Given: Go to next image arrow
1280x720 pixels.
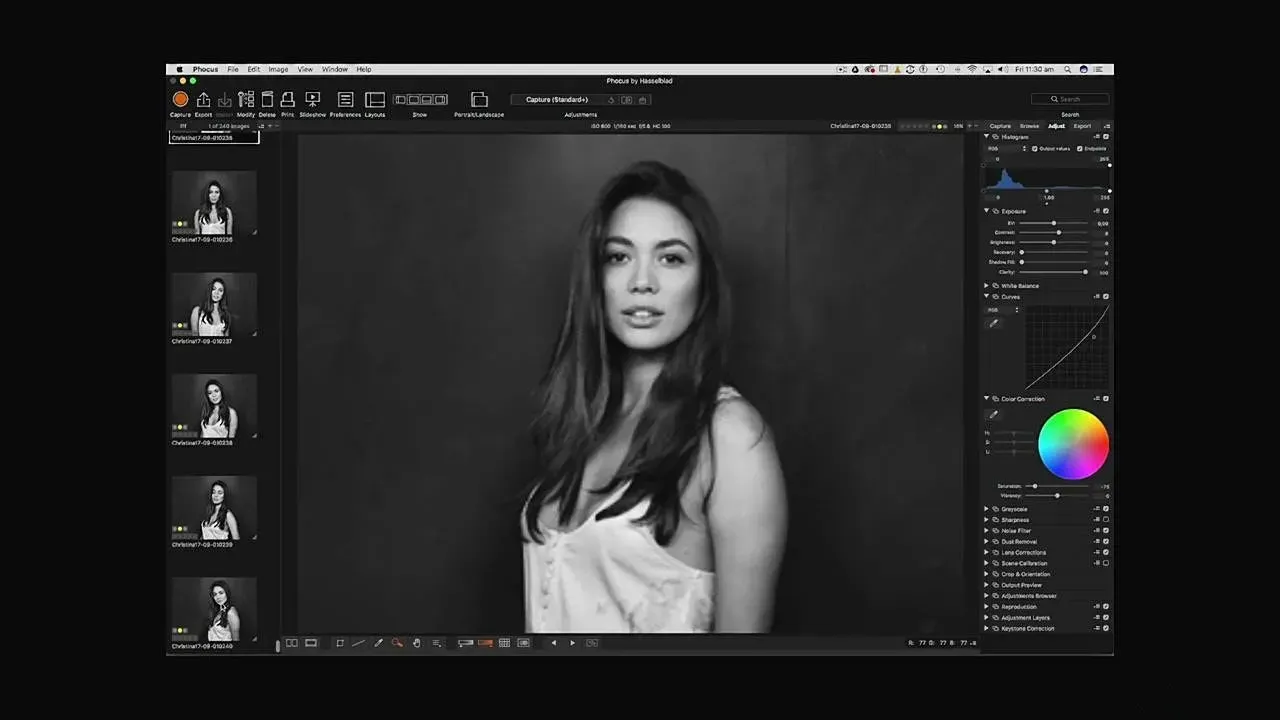Looking at the screenshot, I should tap(572, 643).
